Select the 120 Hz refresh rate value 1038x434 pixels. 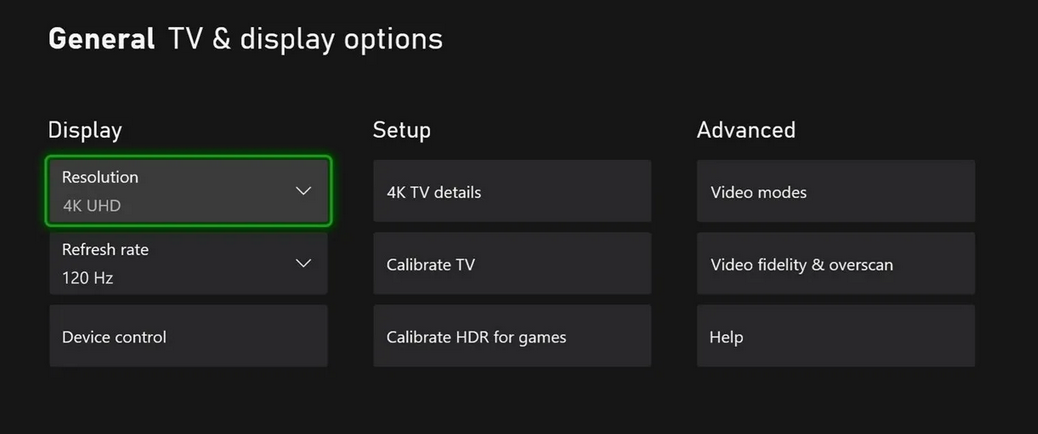click(87, 278)
